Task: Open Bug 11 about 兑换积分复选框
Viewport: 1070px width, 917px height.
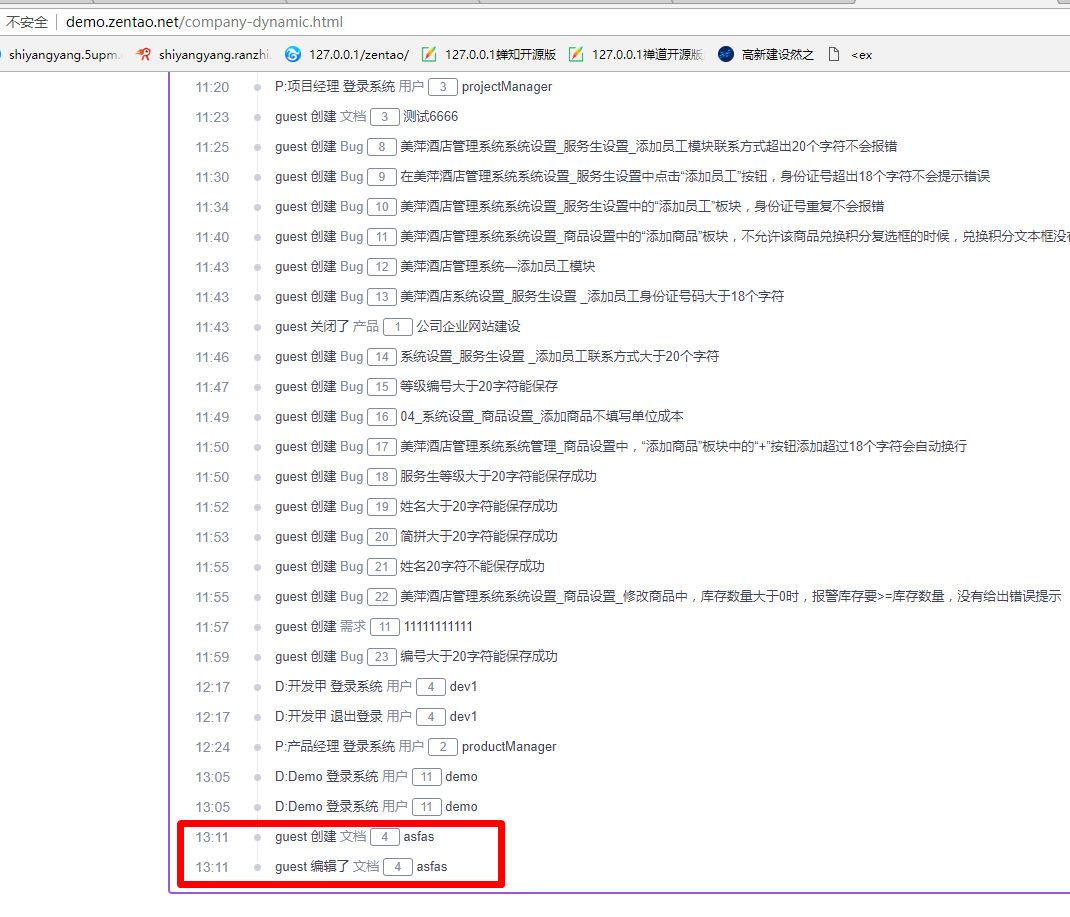Action: (735, 237)
